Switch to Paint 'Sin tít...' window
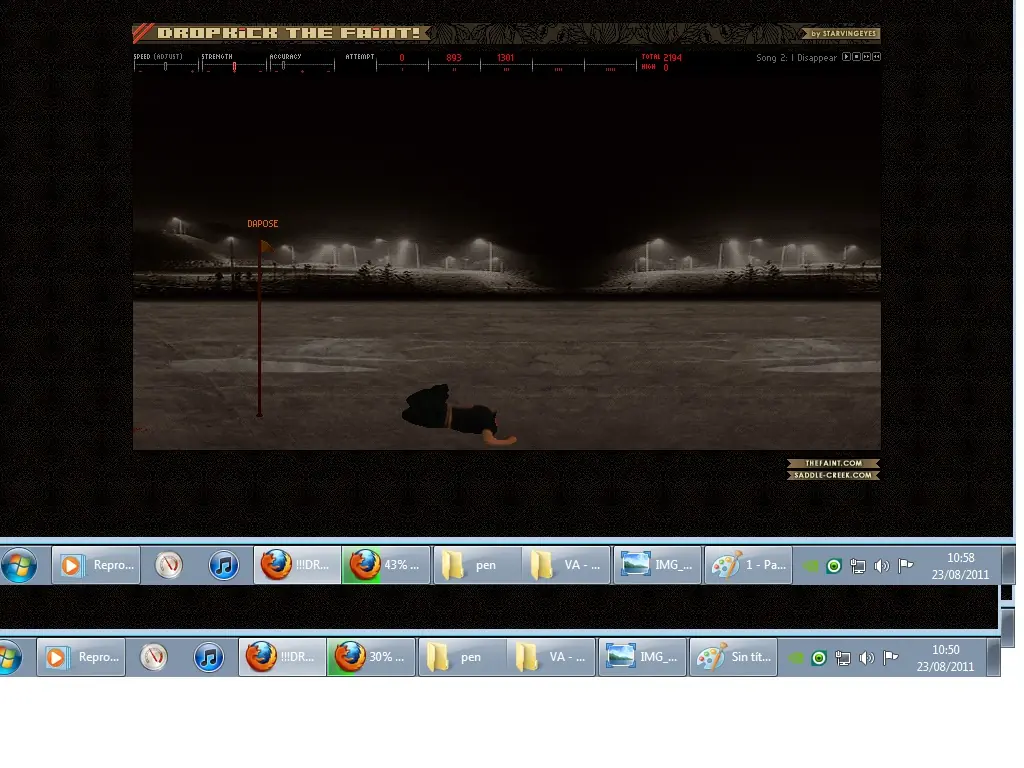 pyautogui.click(x=733, y=657)
